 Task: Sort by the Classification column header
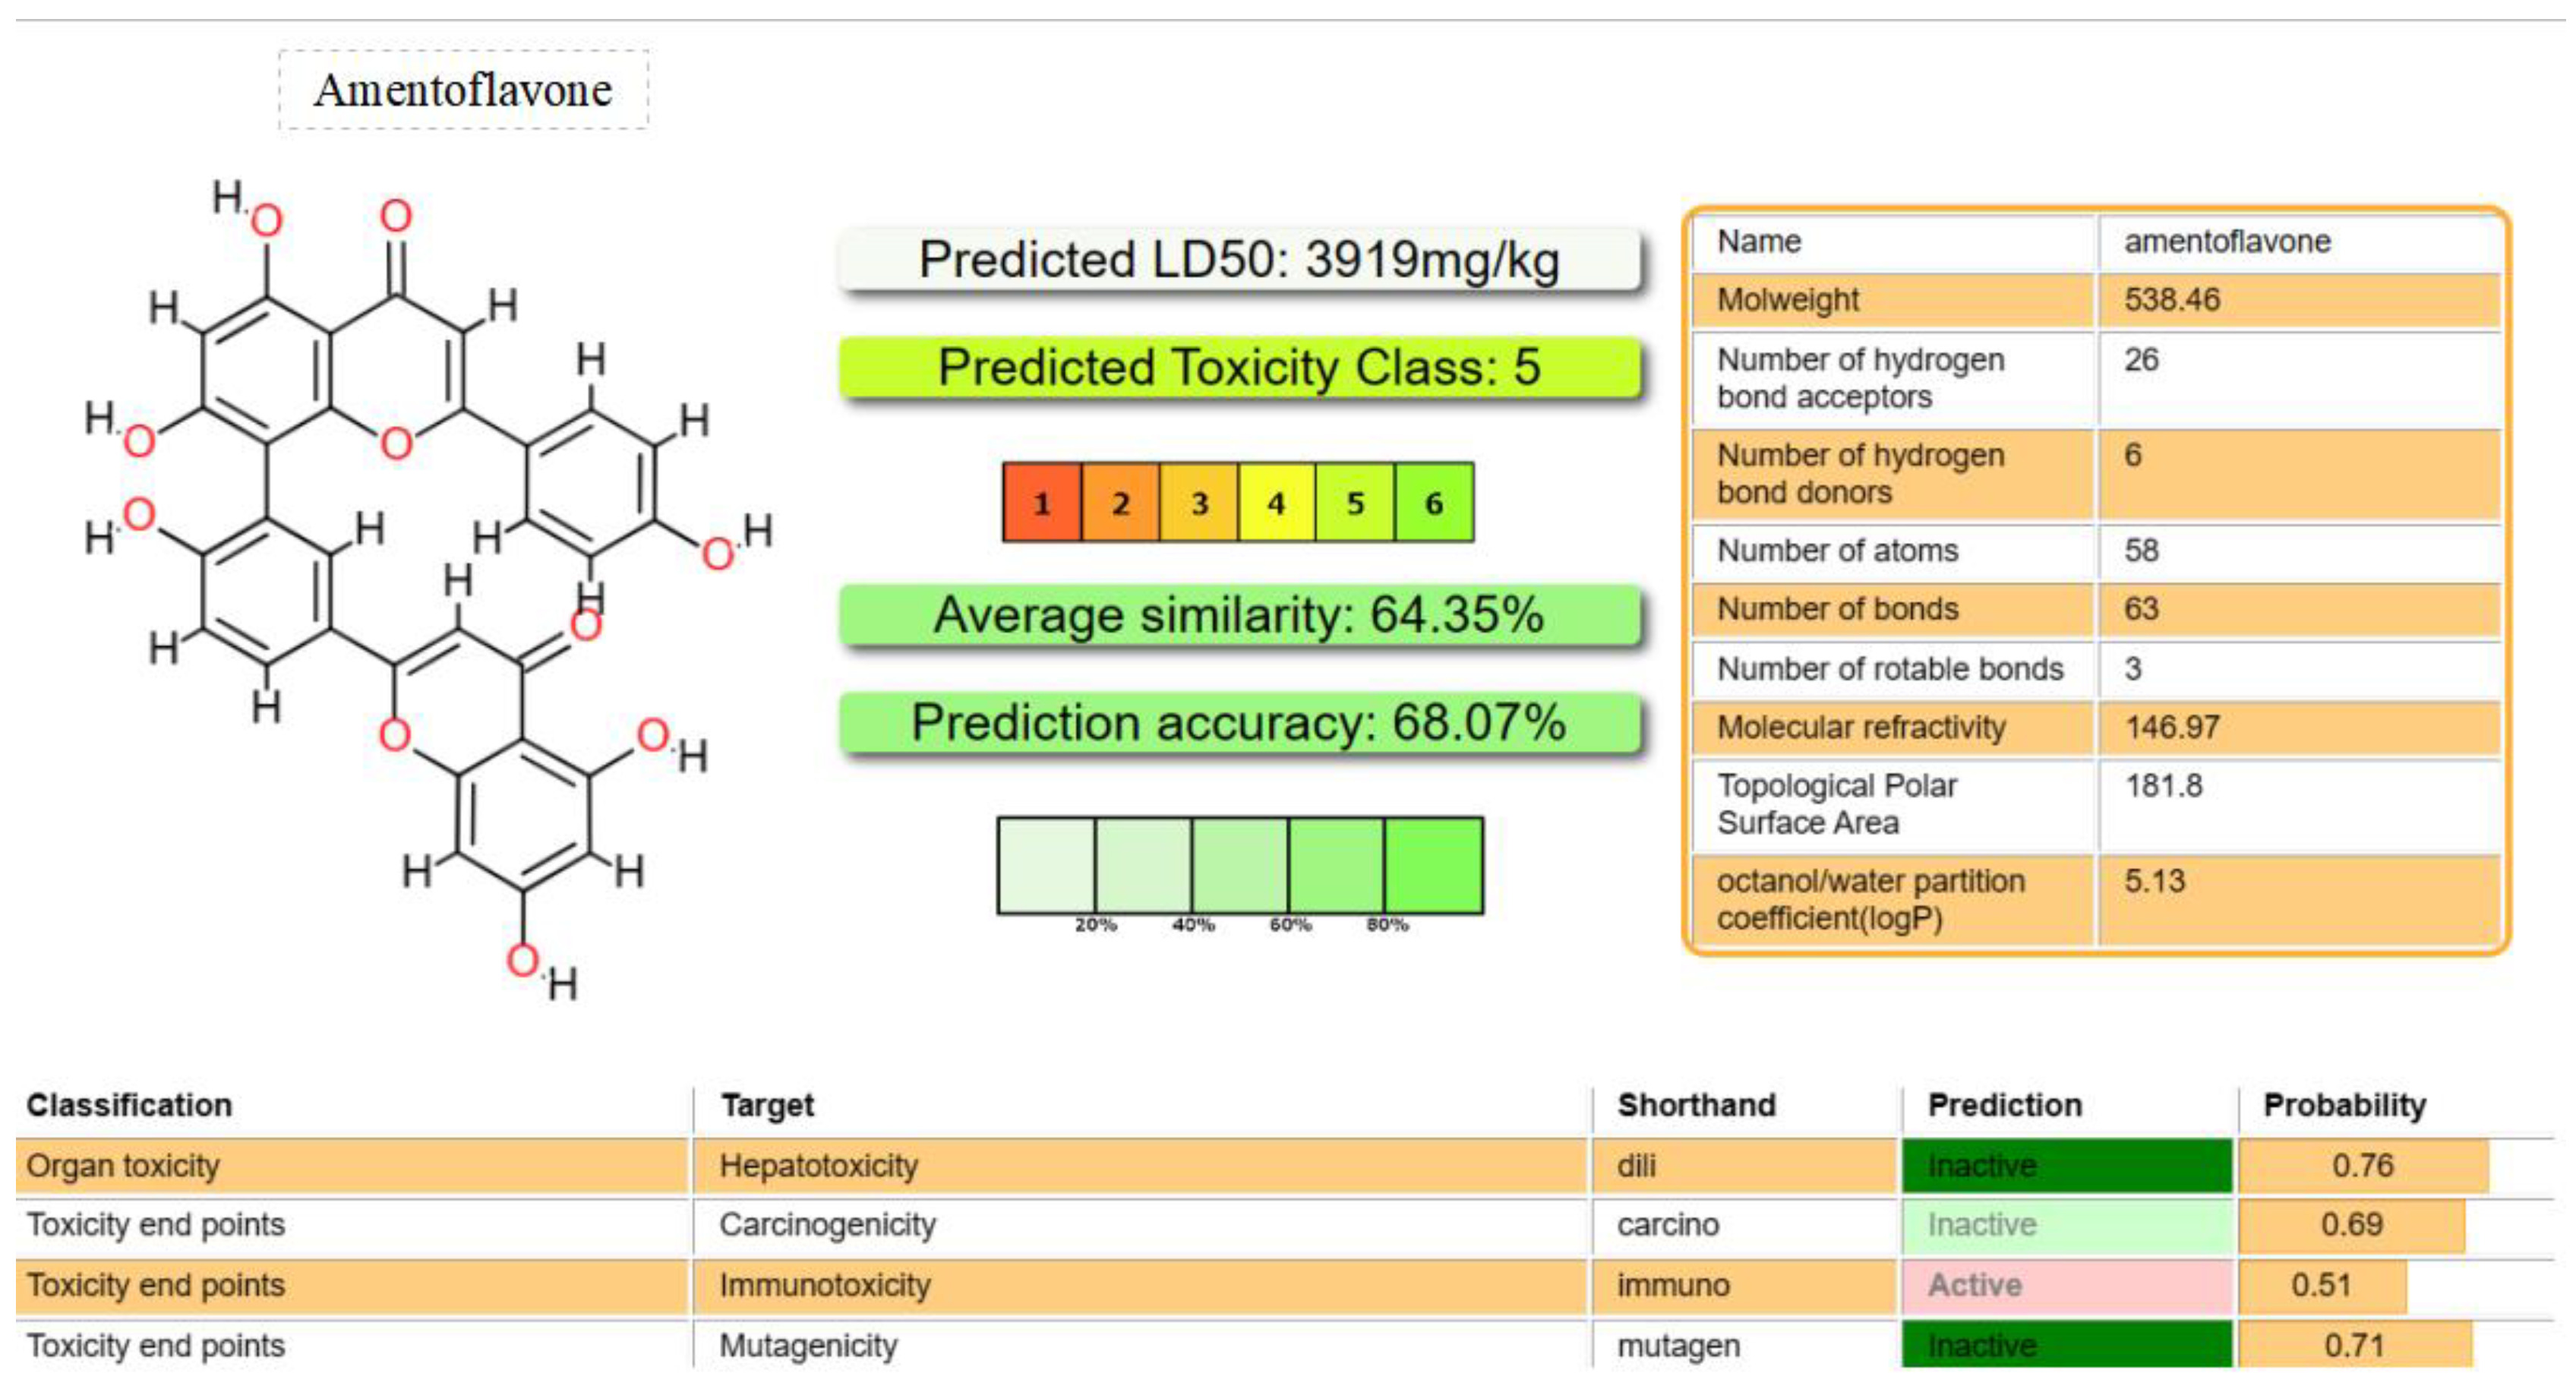[x=130, y=1105]
